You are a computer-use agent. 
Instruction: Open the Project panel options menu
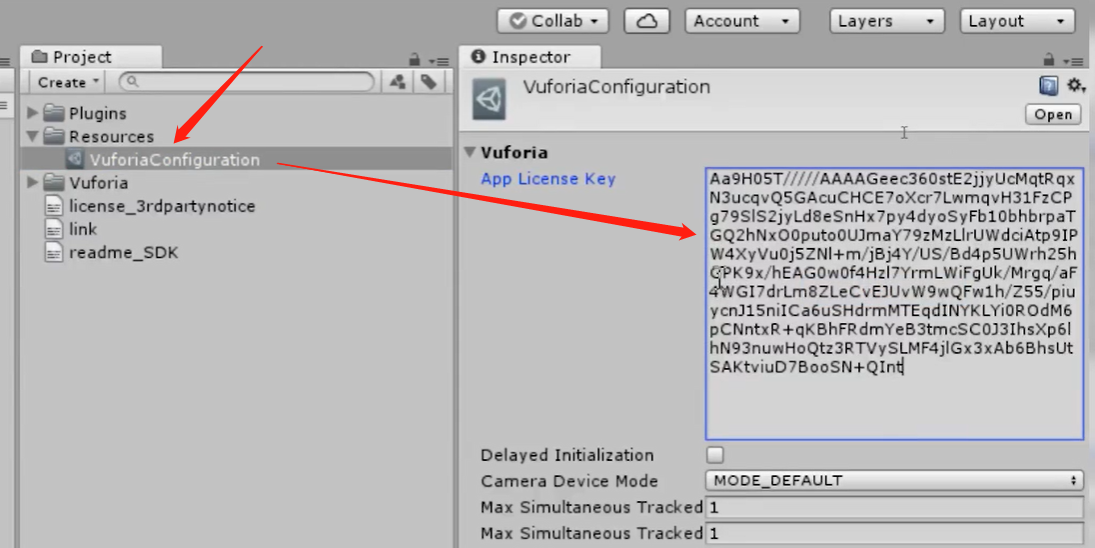439,61
